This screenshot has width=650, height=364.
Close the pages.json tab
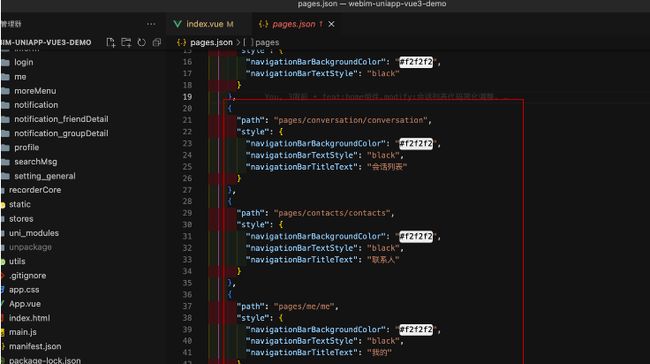(331, 24)
